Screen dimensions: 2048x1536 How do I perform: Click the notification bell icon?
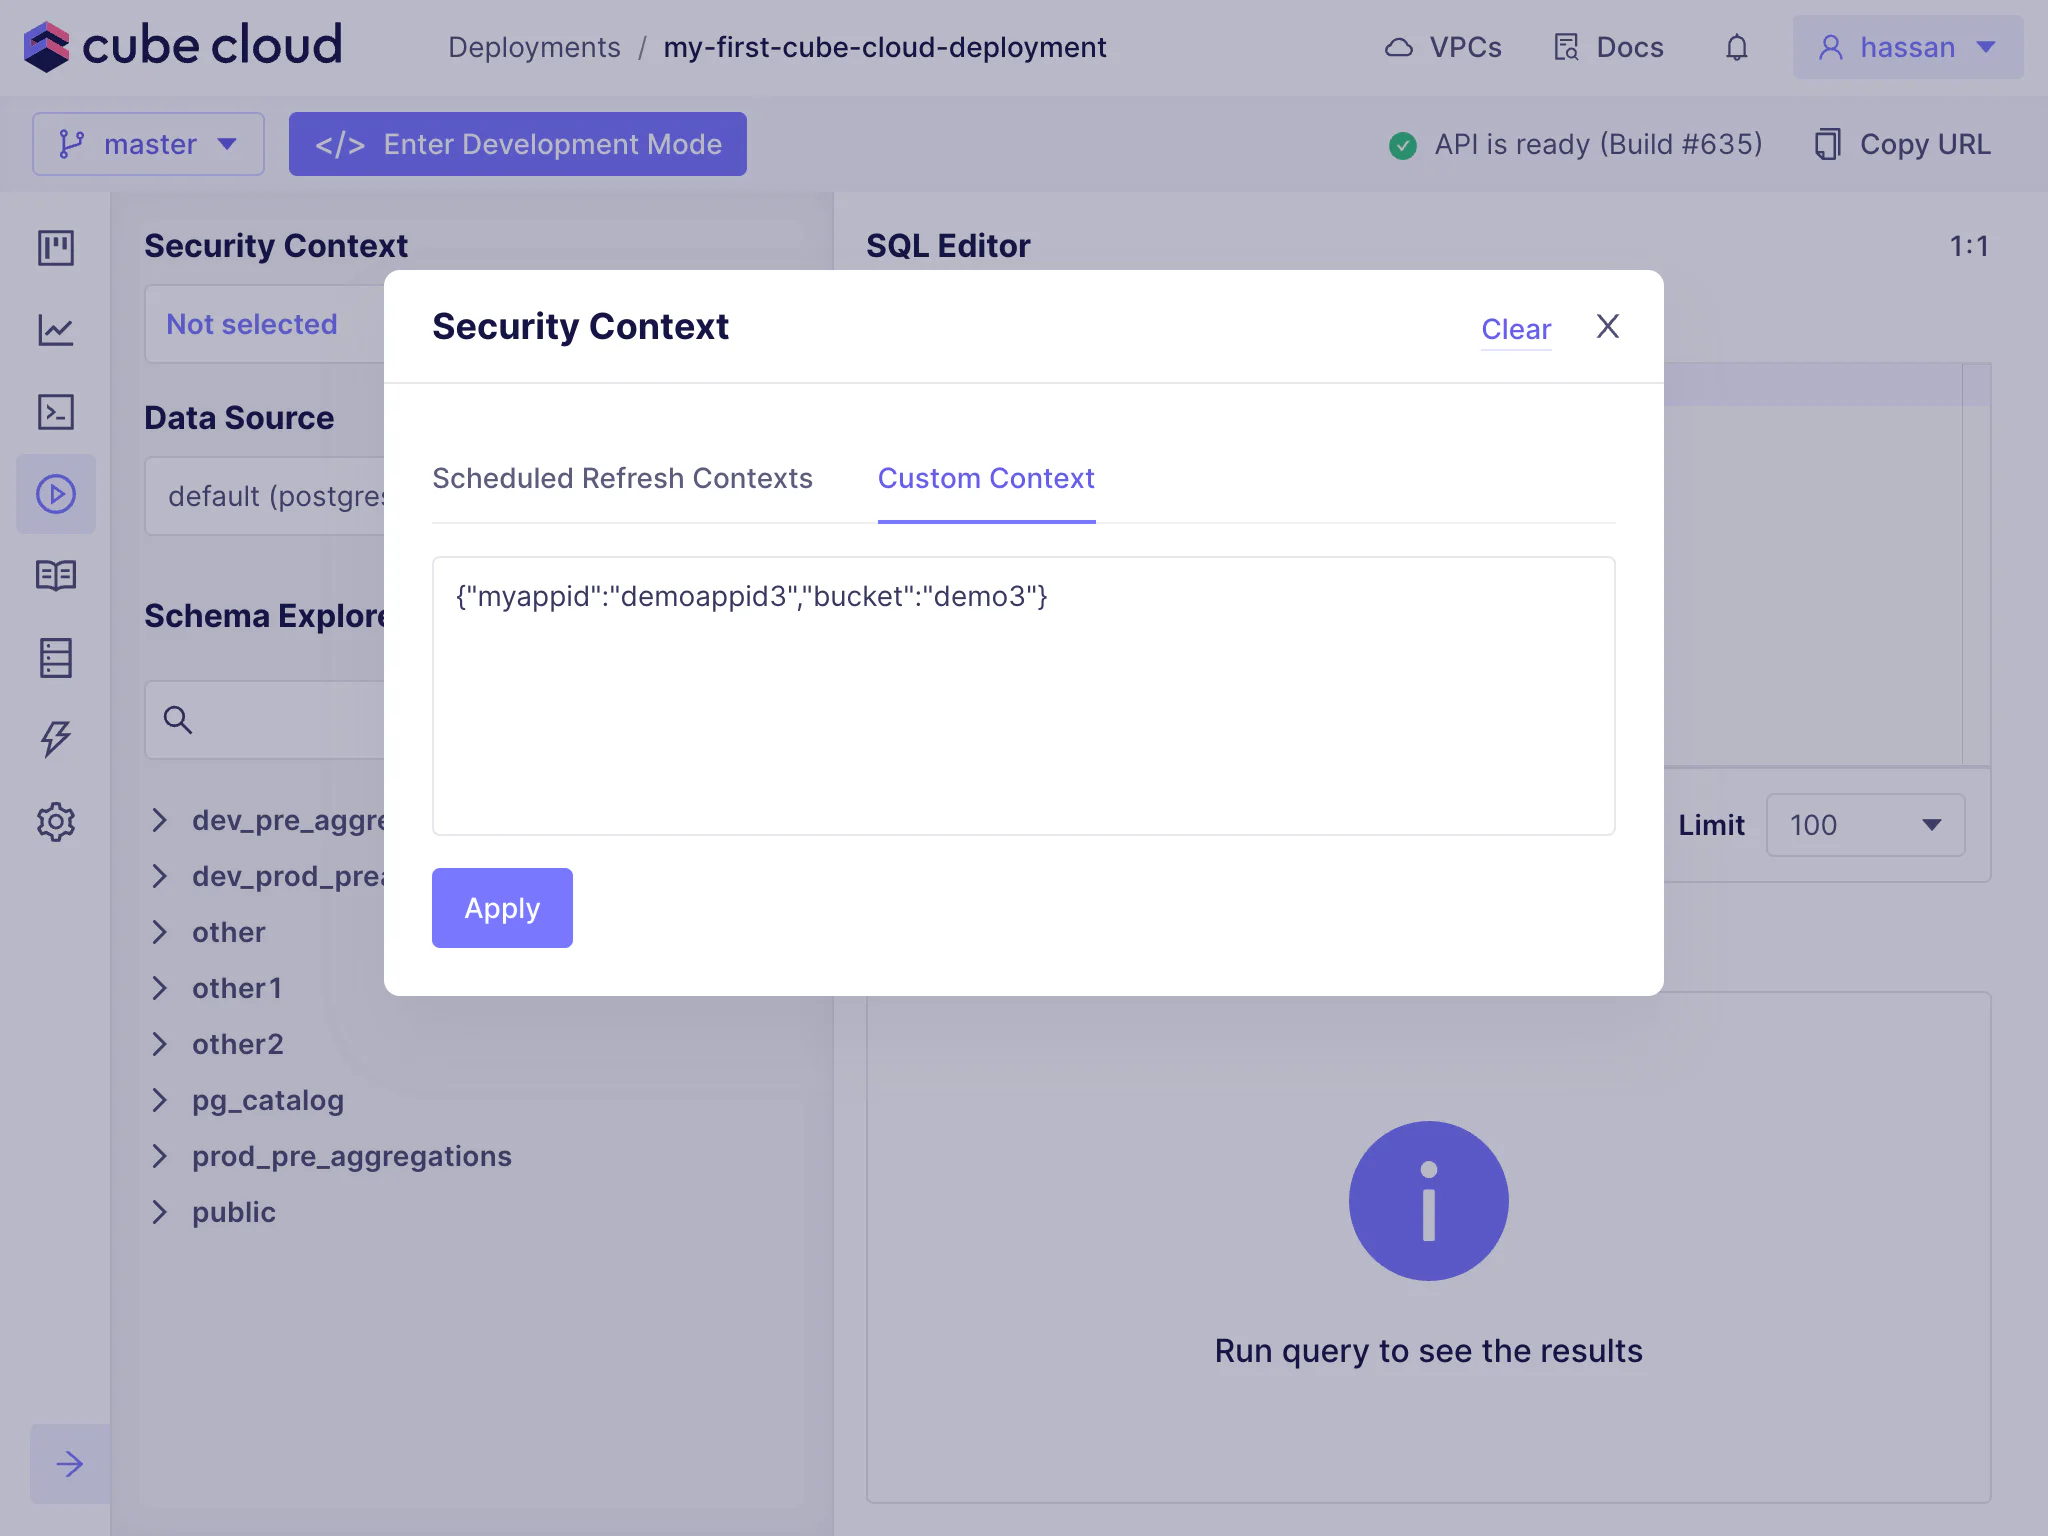point(1737,47)
